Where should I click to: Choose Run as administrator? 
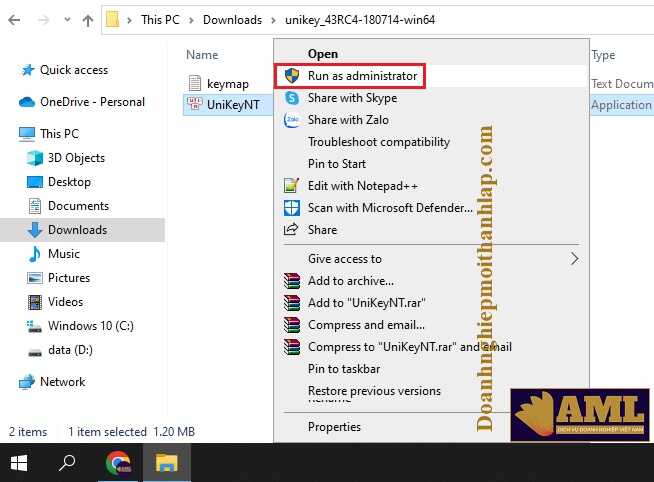[362, 76]
